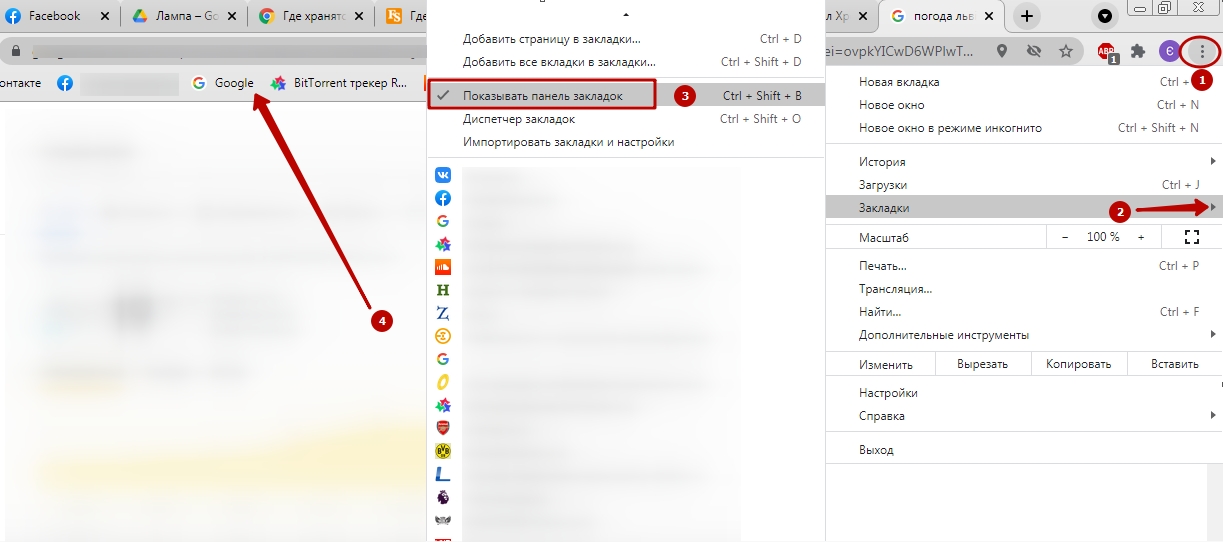Click the padlock site info icon
Screen dimensions: 1223x542
(15, 50)
